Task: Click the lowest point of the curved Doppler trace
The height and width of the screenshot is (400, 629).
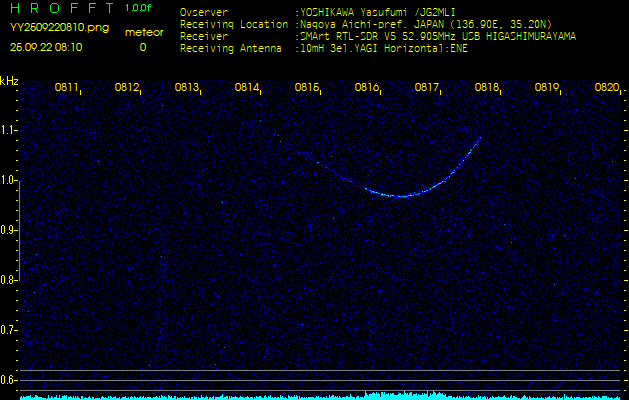Action: (x=400, y=196)
